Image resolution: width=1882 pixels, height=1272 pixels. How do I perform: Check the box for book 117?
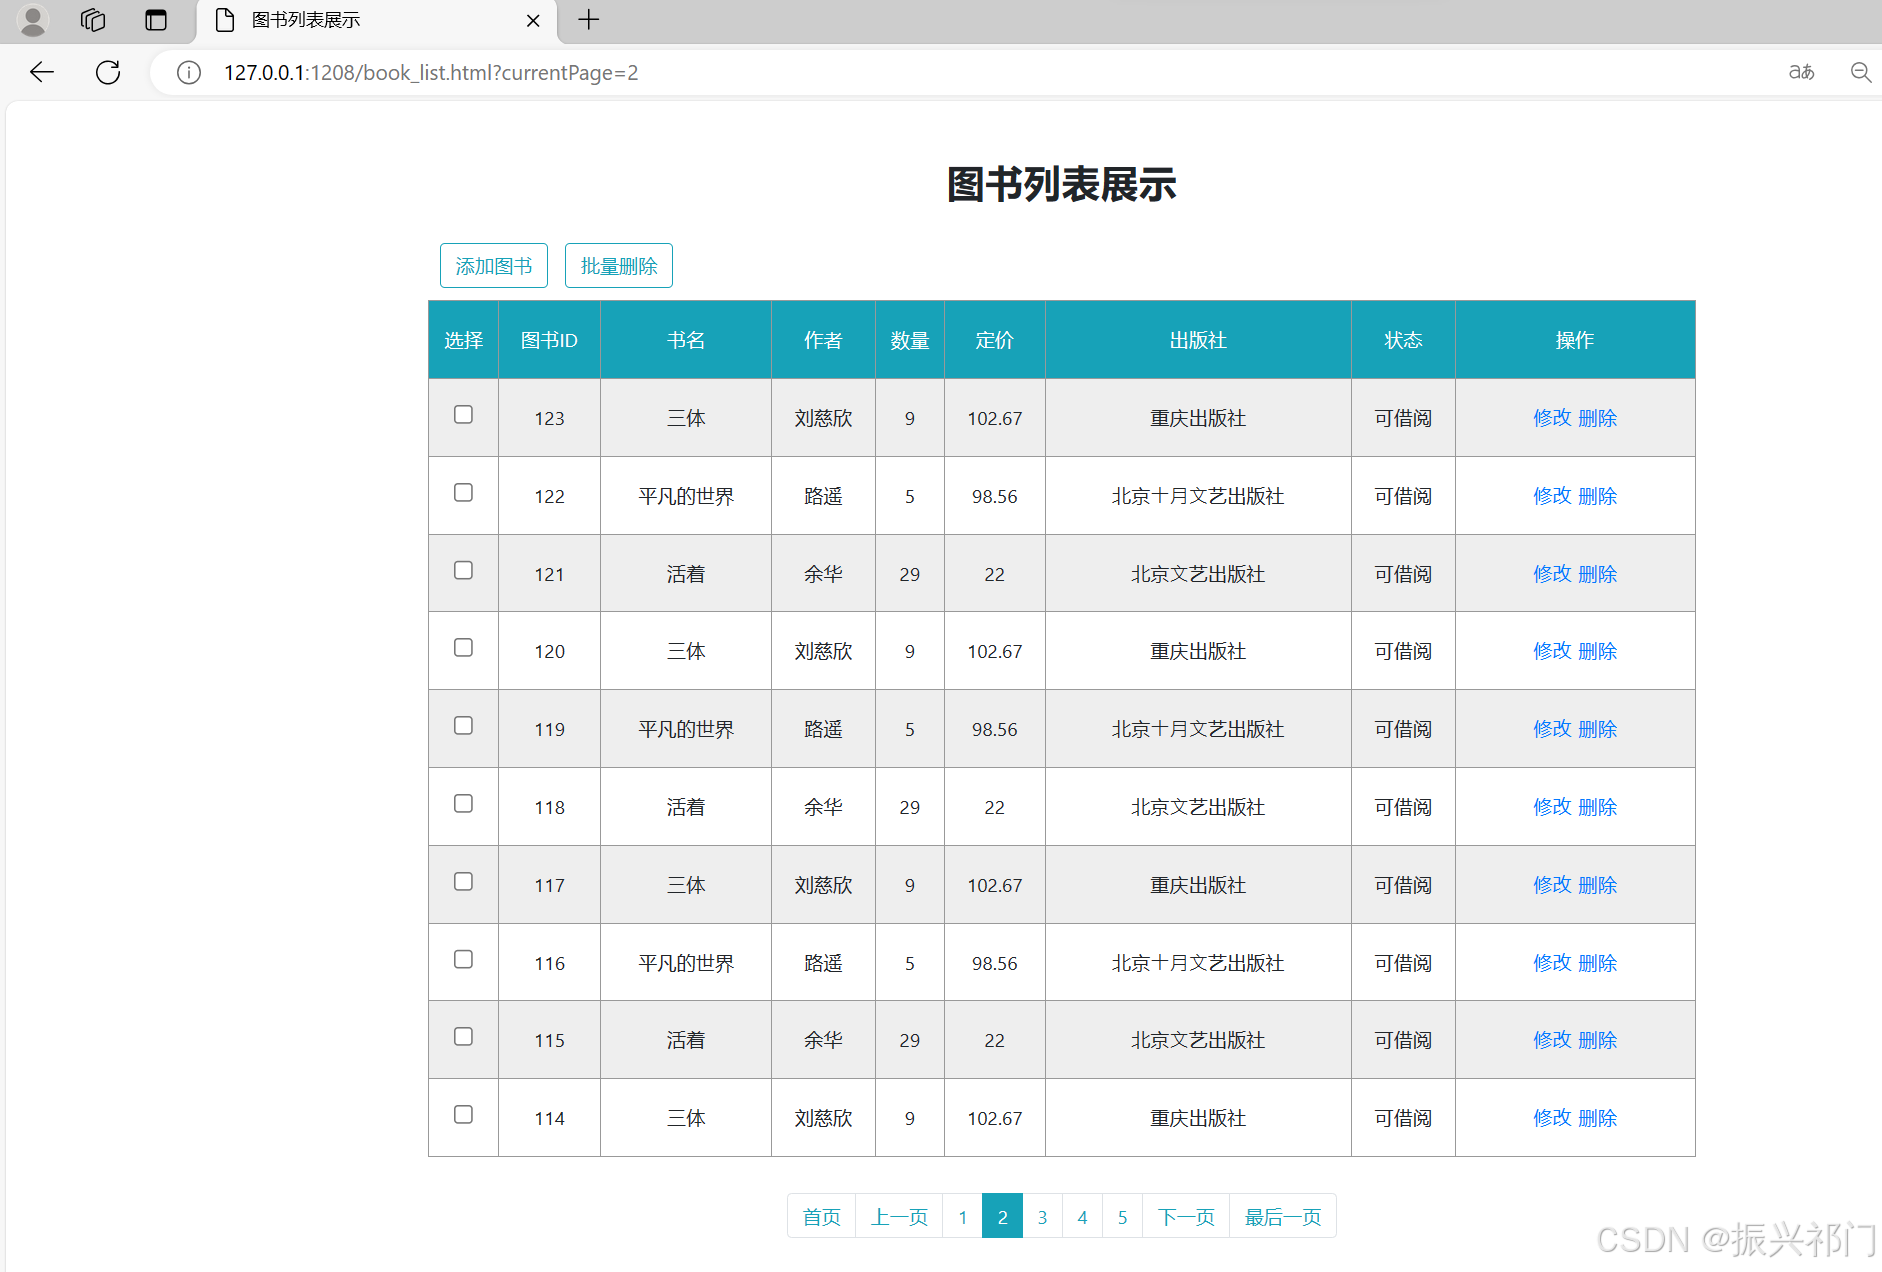tap(463, 881)
